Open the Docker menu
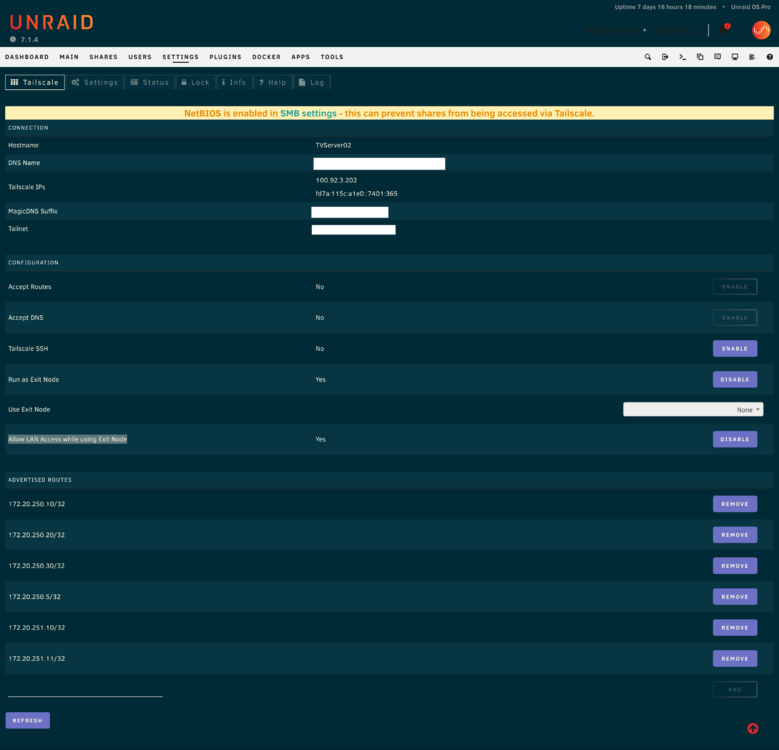Viewport: 779px width, 750px height. (266, 57)
